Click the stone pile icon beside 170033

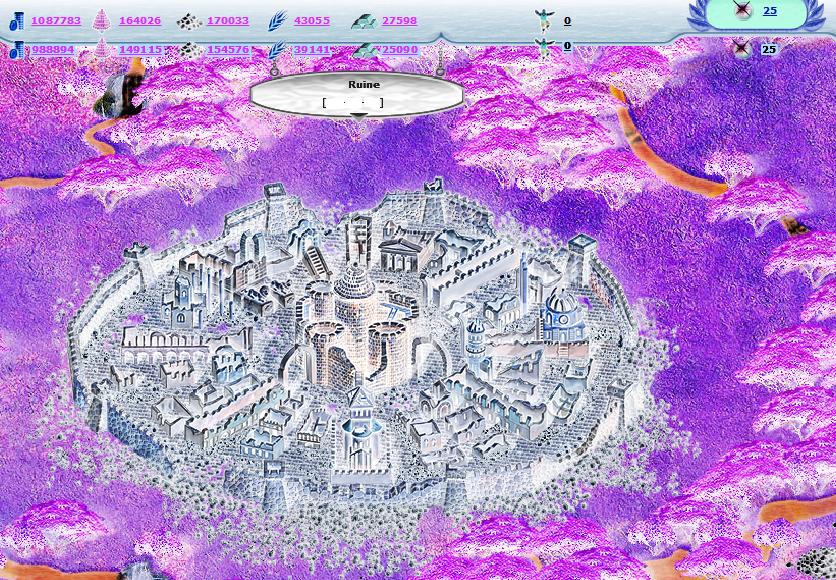click(189, 21)
